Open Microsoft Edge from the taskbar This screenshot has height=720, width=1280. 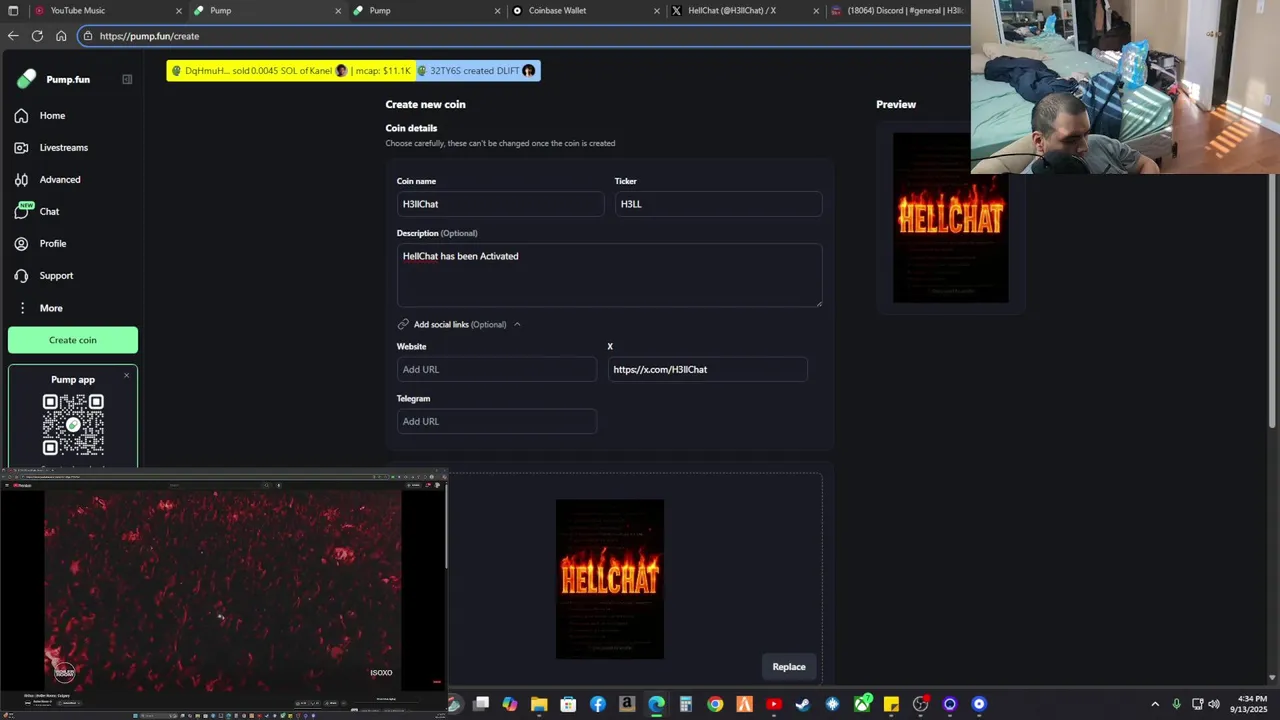[656, 704]
